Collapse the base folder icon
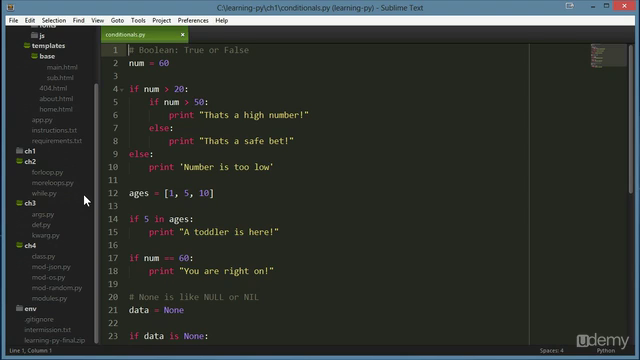Screen dimensions: 640x360 point(35,56)
